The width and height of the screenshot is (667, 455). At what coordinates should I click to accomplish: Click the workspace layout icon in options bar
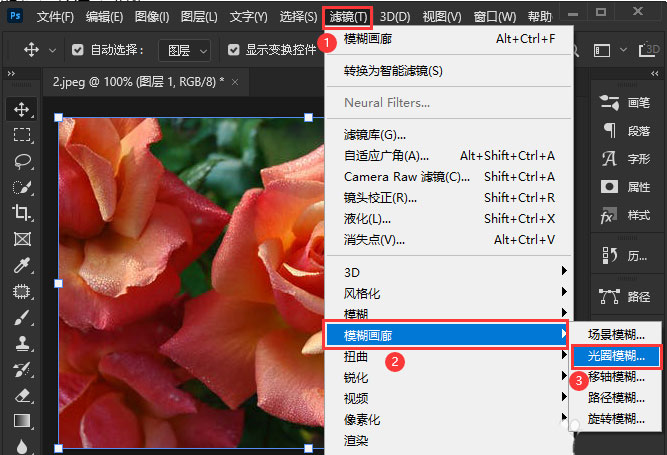point(602,51)
